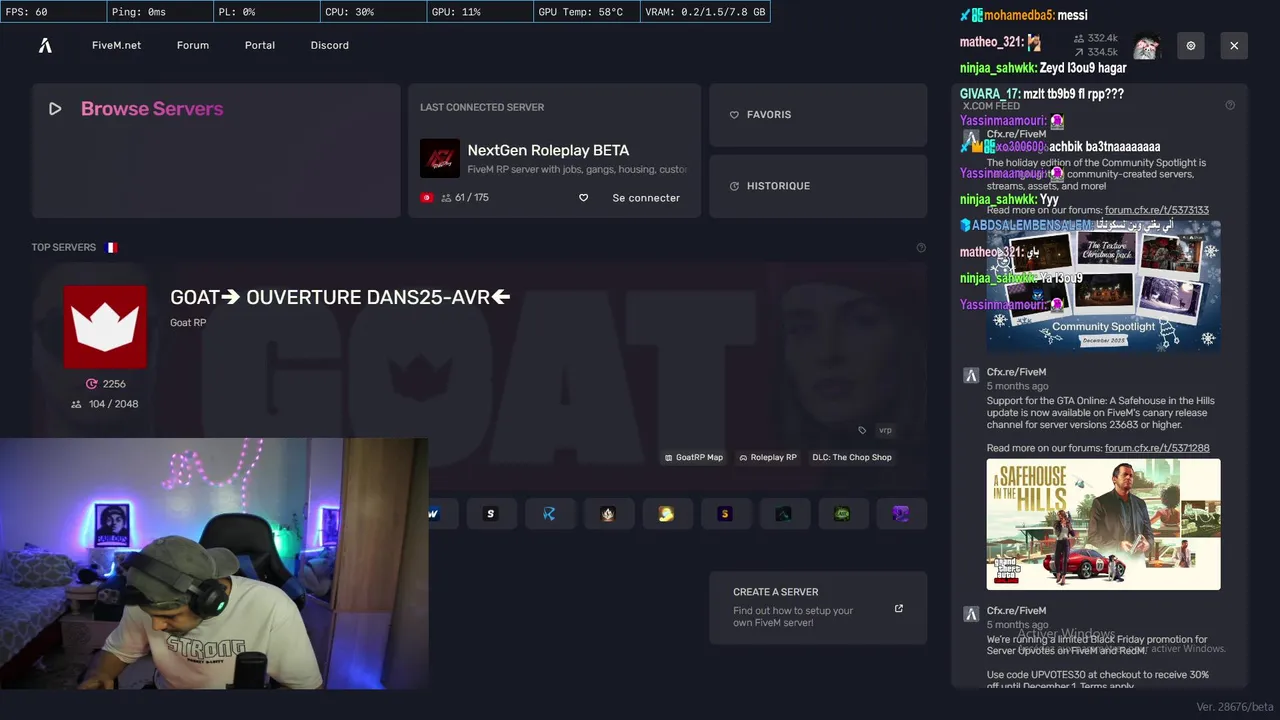Click the LAST CONNECTED SERVER heading
This screenshot has height=720, width=1280.
coord(482,107)
